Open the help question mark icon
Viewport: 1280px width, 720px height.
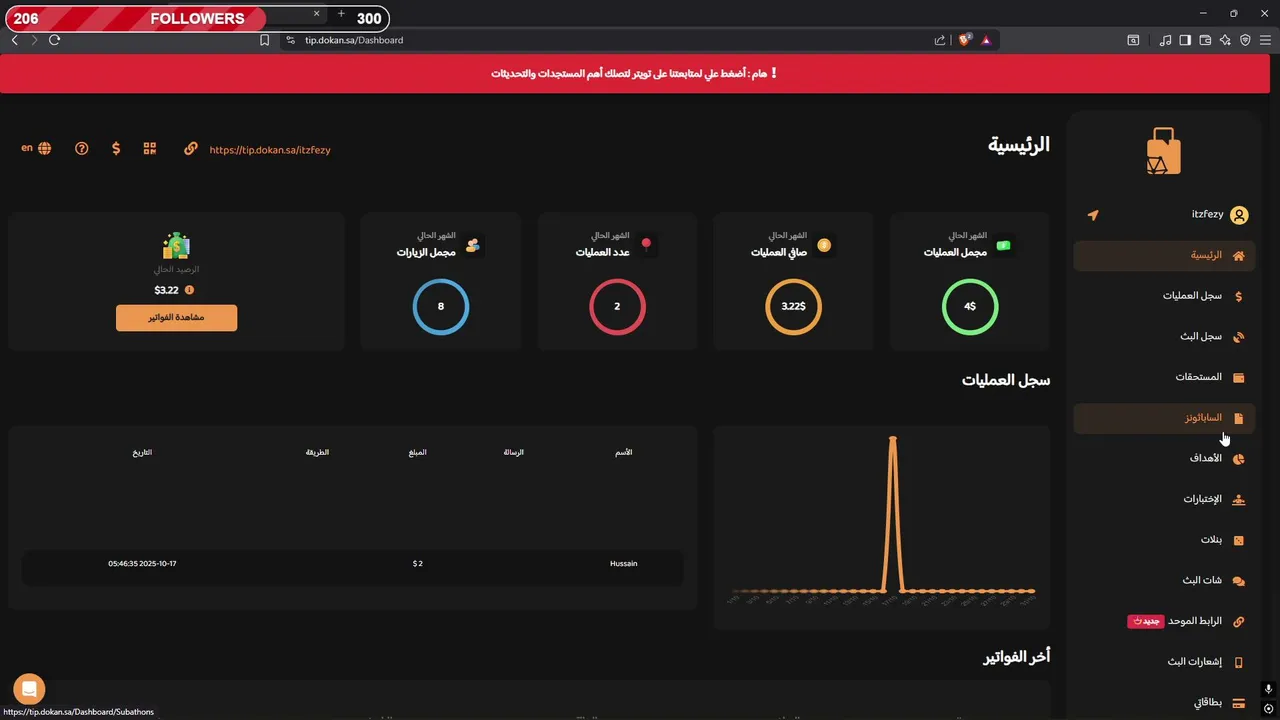click(82, 148)
